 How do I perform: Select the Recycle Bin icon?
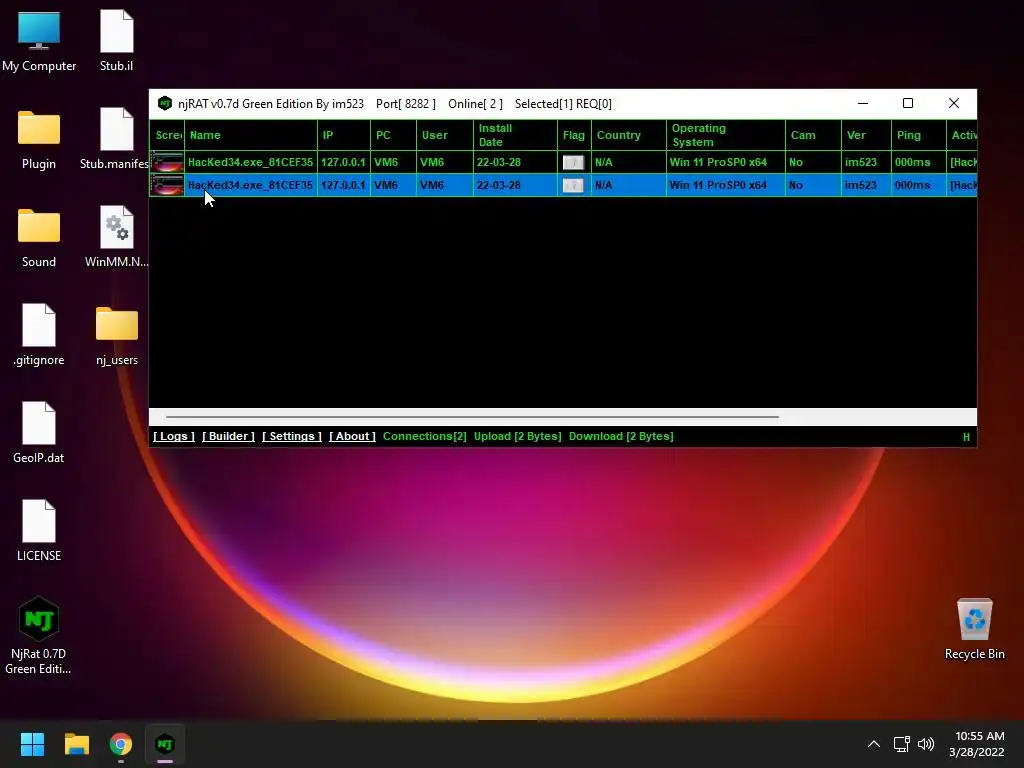[x=974, y=629]
